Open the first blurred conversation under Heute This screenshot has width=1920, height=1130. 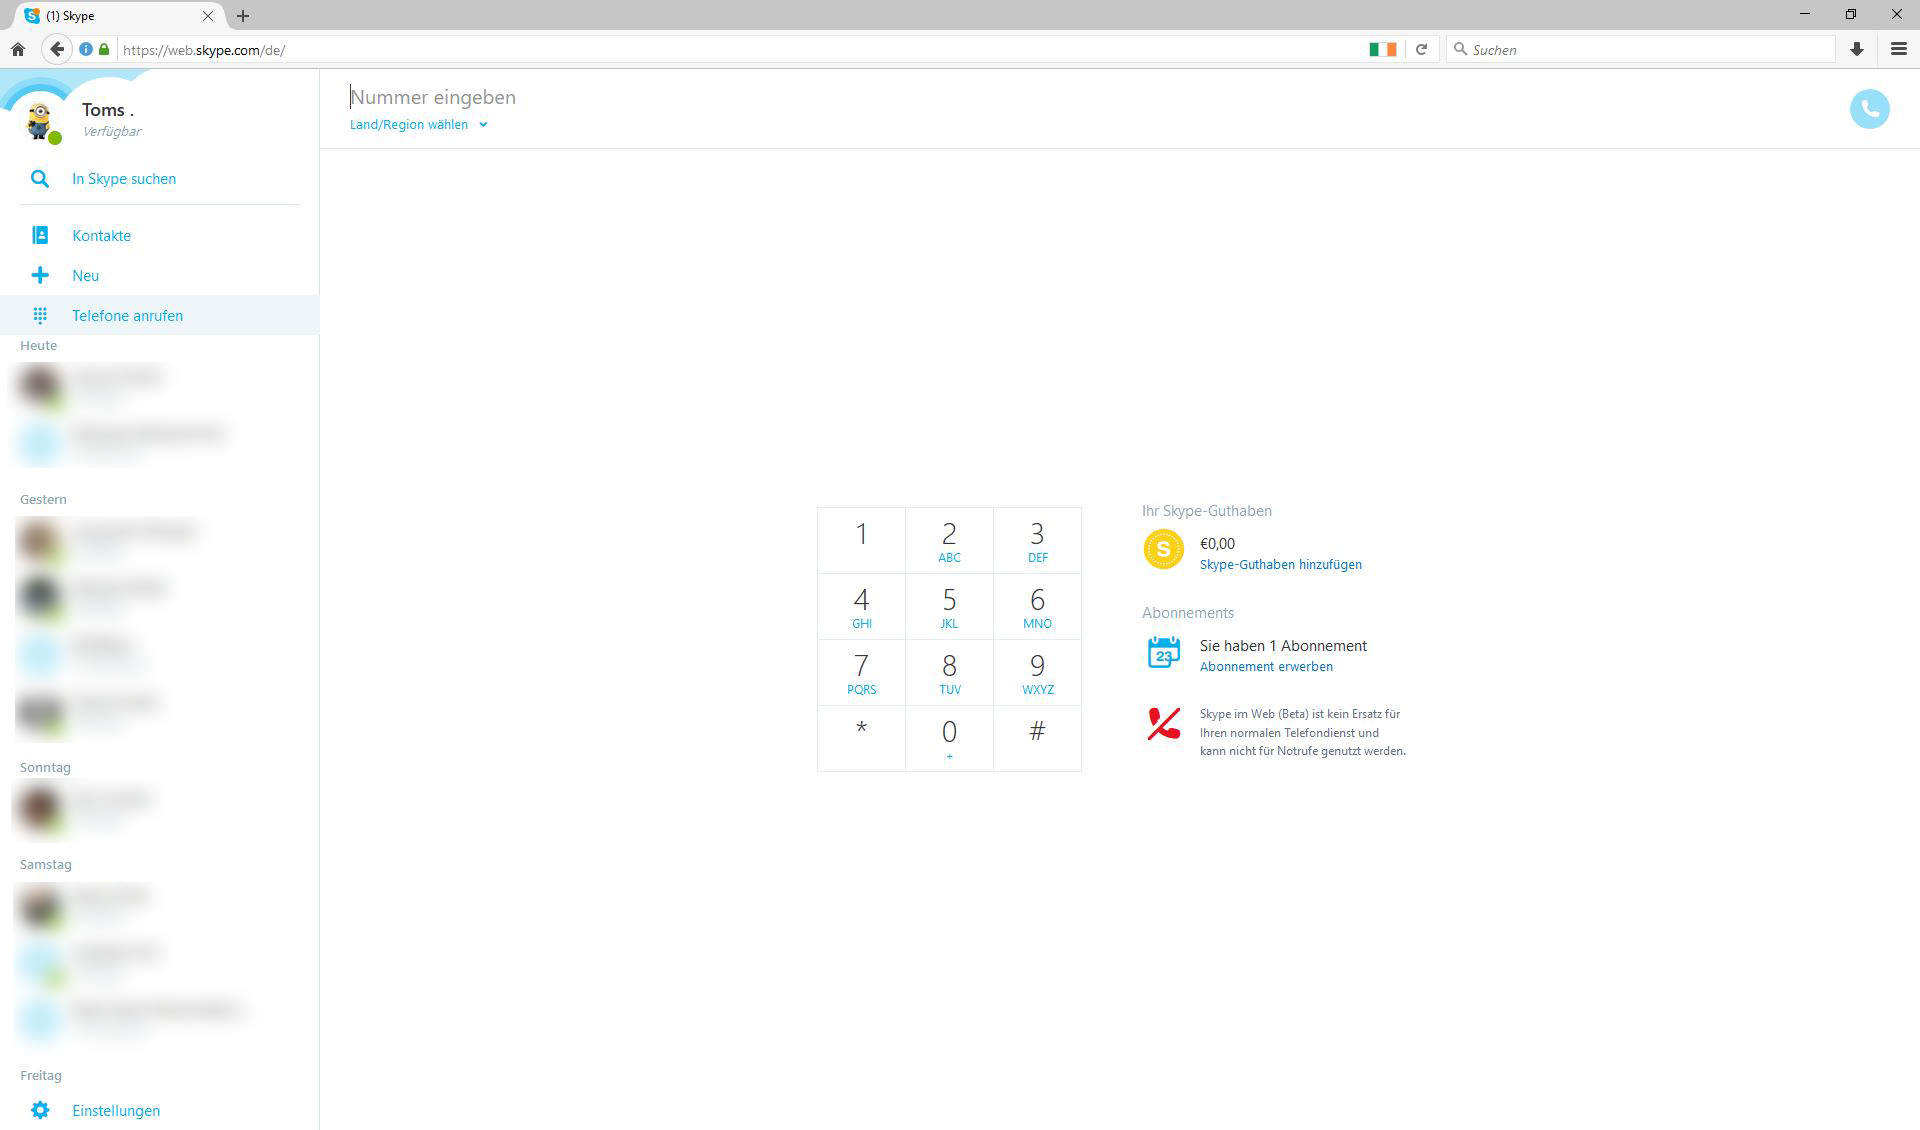click(160, 387)
